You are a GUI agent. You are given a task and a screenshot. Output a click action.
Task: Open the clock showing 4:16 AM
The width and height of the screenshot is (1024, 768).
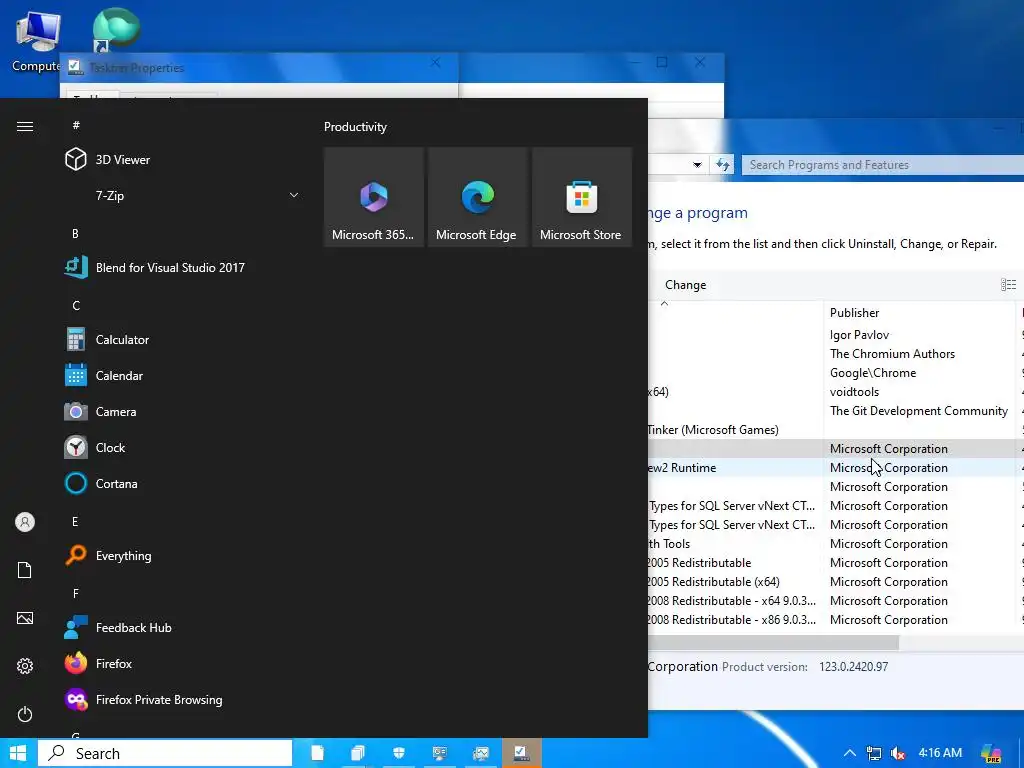tap(940, 753)
